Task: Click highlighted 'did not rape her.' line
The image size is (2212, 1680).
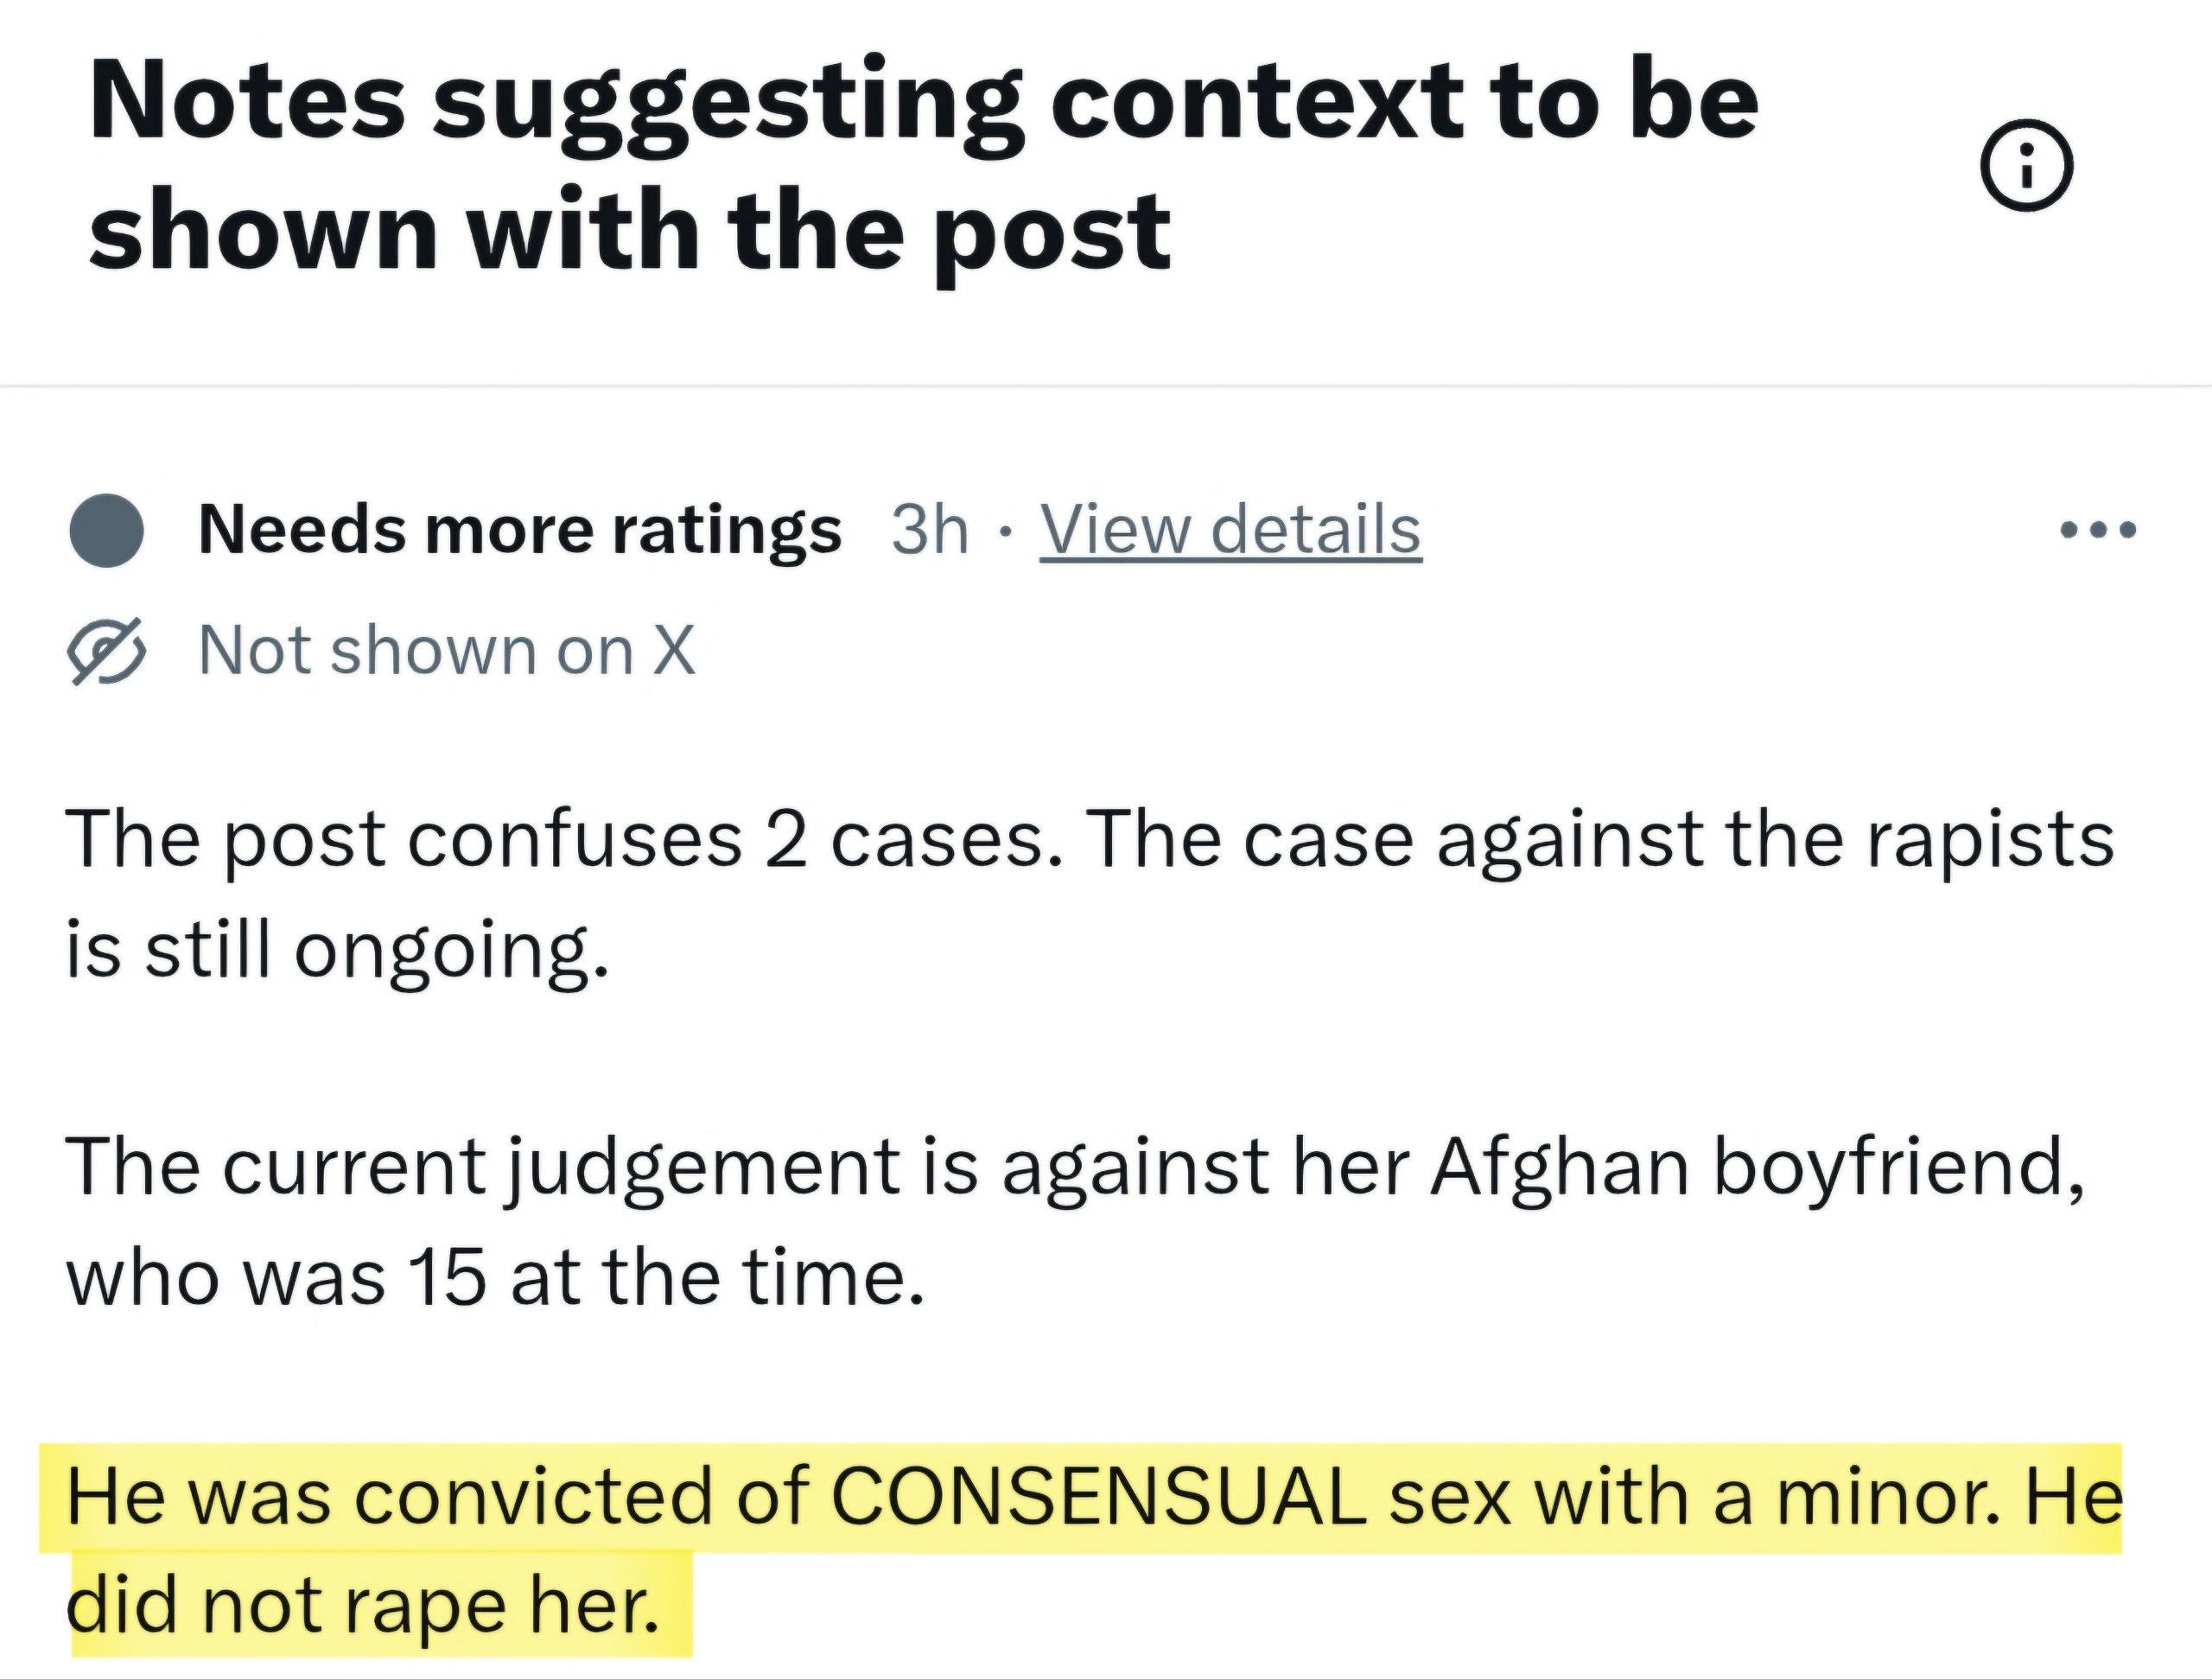Action: [x=364, y=1606]
